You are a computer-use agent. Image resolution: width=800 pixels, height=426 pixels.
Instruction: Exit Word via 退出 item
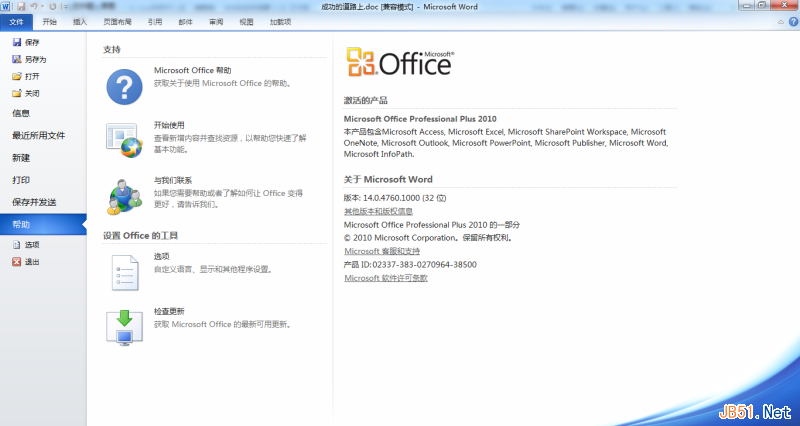point(26,262)
